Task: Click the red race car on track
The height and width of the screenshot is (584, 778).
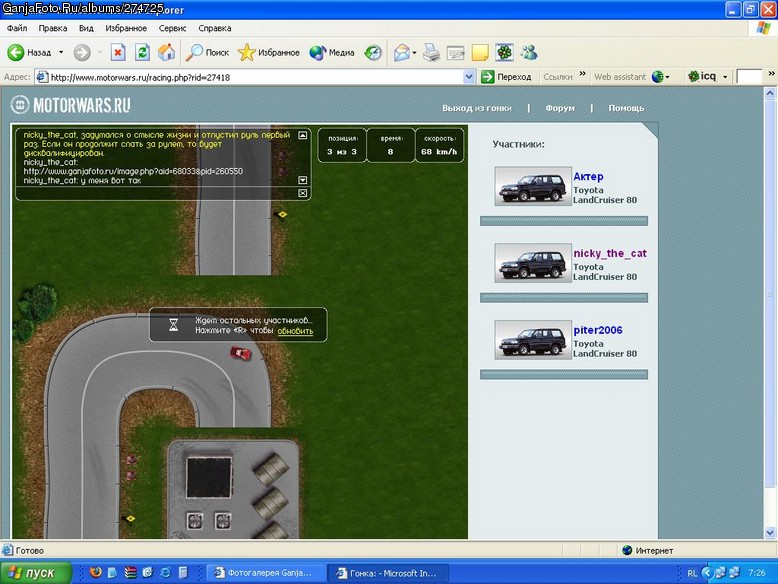Action: (x=241, y=353)
